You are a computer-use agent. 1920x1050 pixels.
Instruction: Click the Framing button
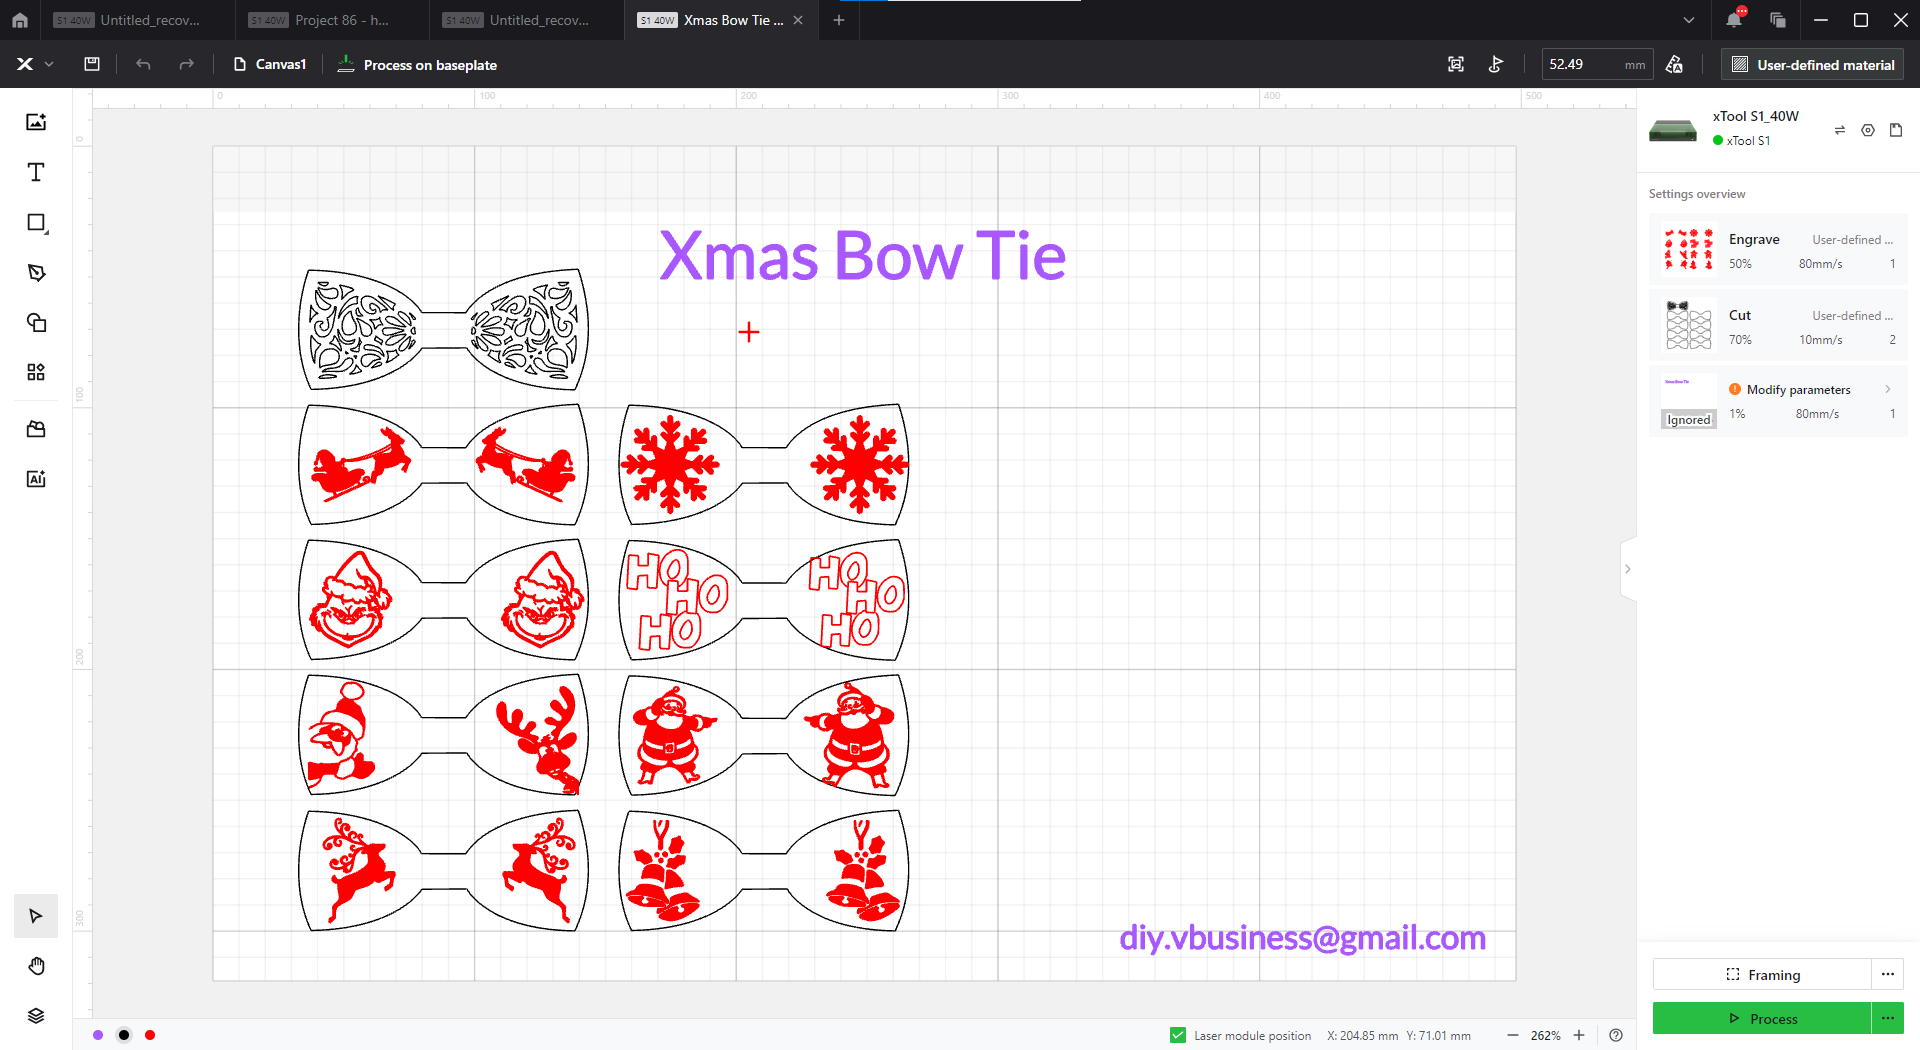coord(1762,974)
